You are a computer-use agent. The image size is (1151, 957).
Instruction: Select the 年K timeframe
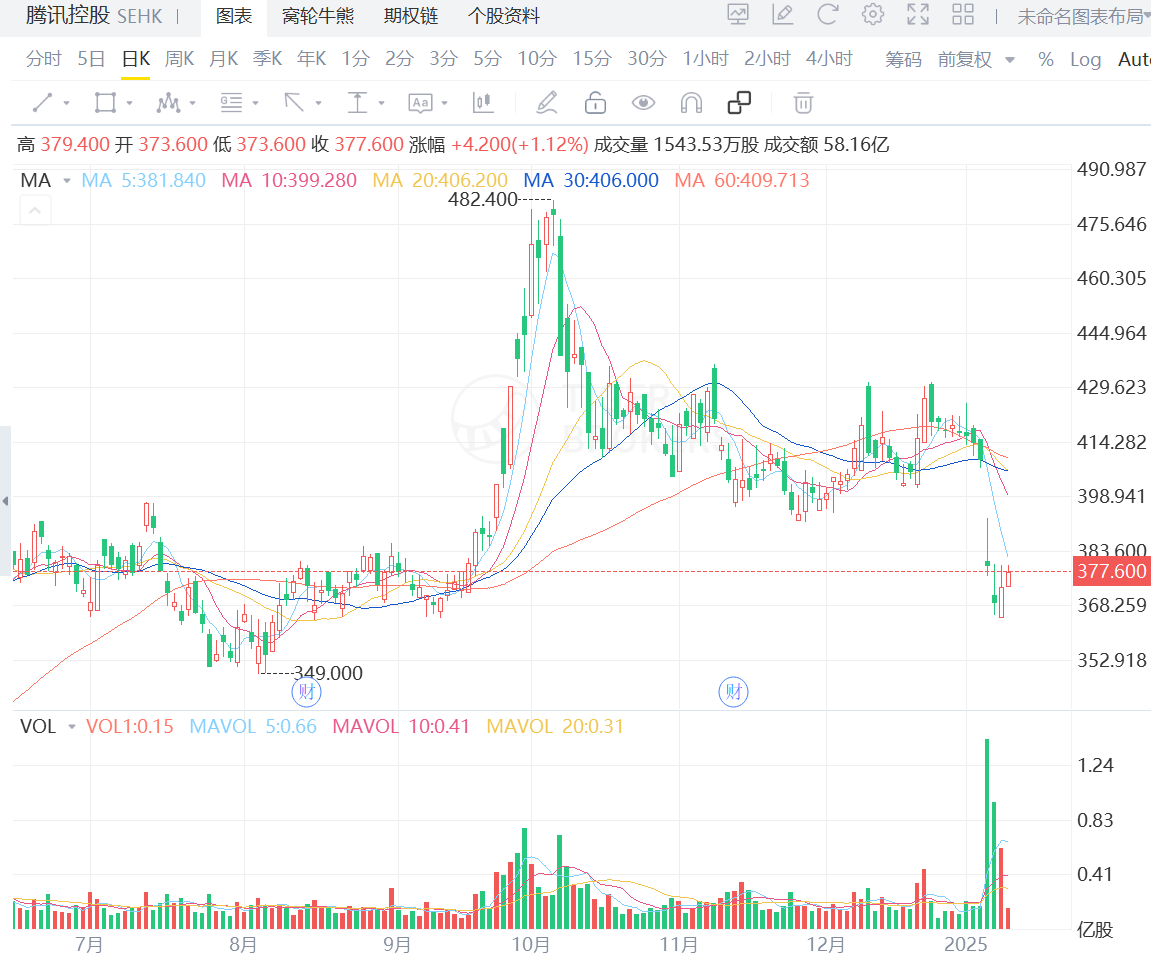pyautogui.click(x=311, y=59)
